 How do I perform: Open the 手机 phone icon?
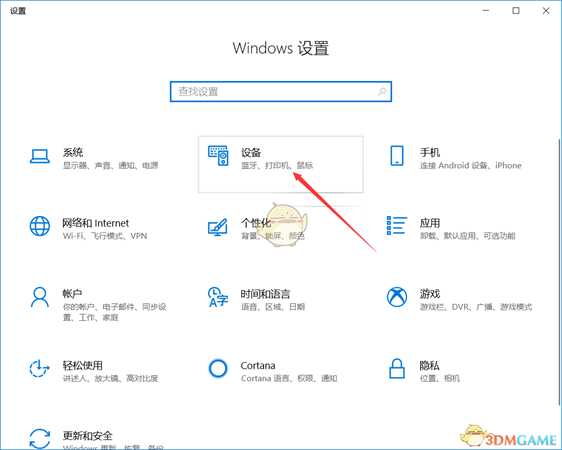pos(397,155)
